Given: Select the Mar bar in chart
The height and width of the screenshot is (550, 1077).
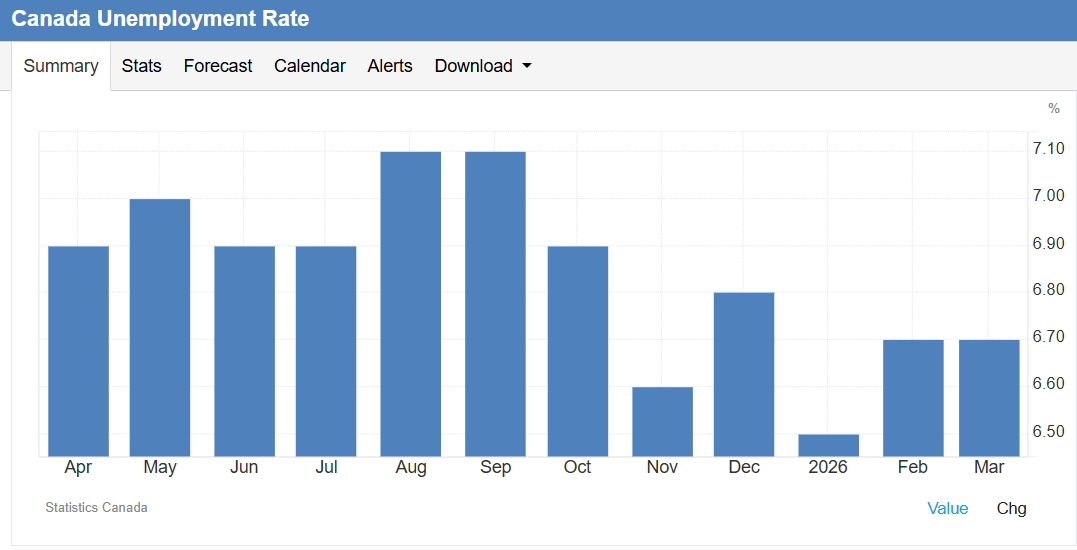Looking at the screenshot, I should coord(989,398).
